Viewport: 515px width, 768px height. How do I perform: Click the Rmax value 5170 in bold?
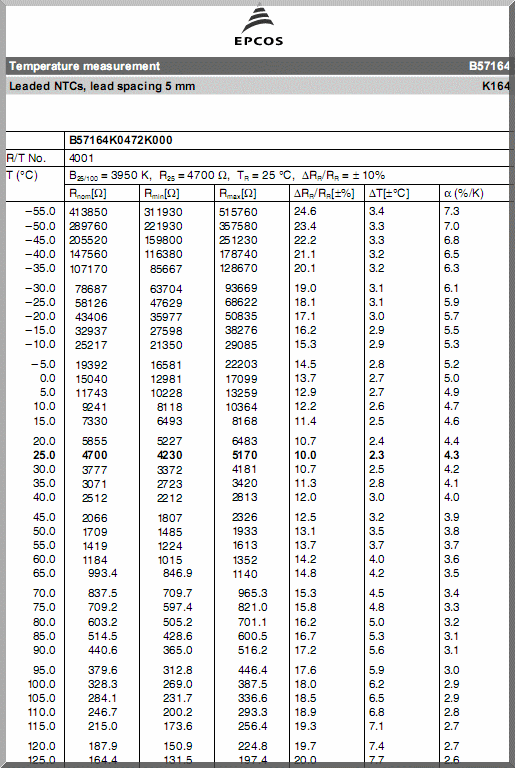point(245,455)
